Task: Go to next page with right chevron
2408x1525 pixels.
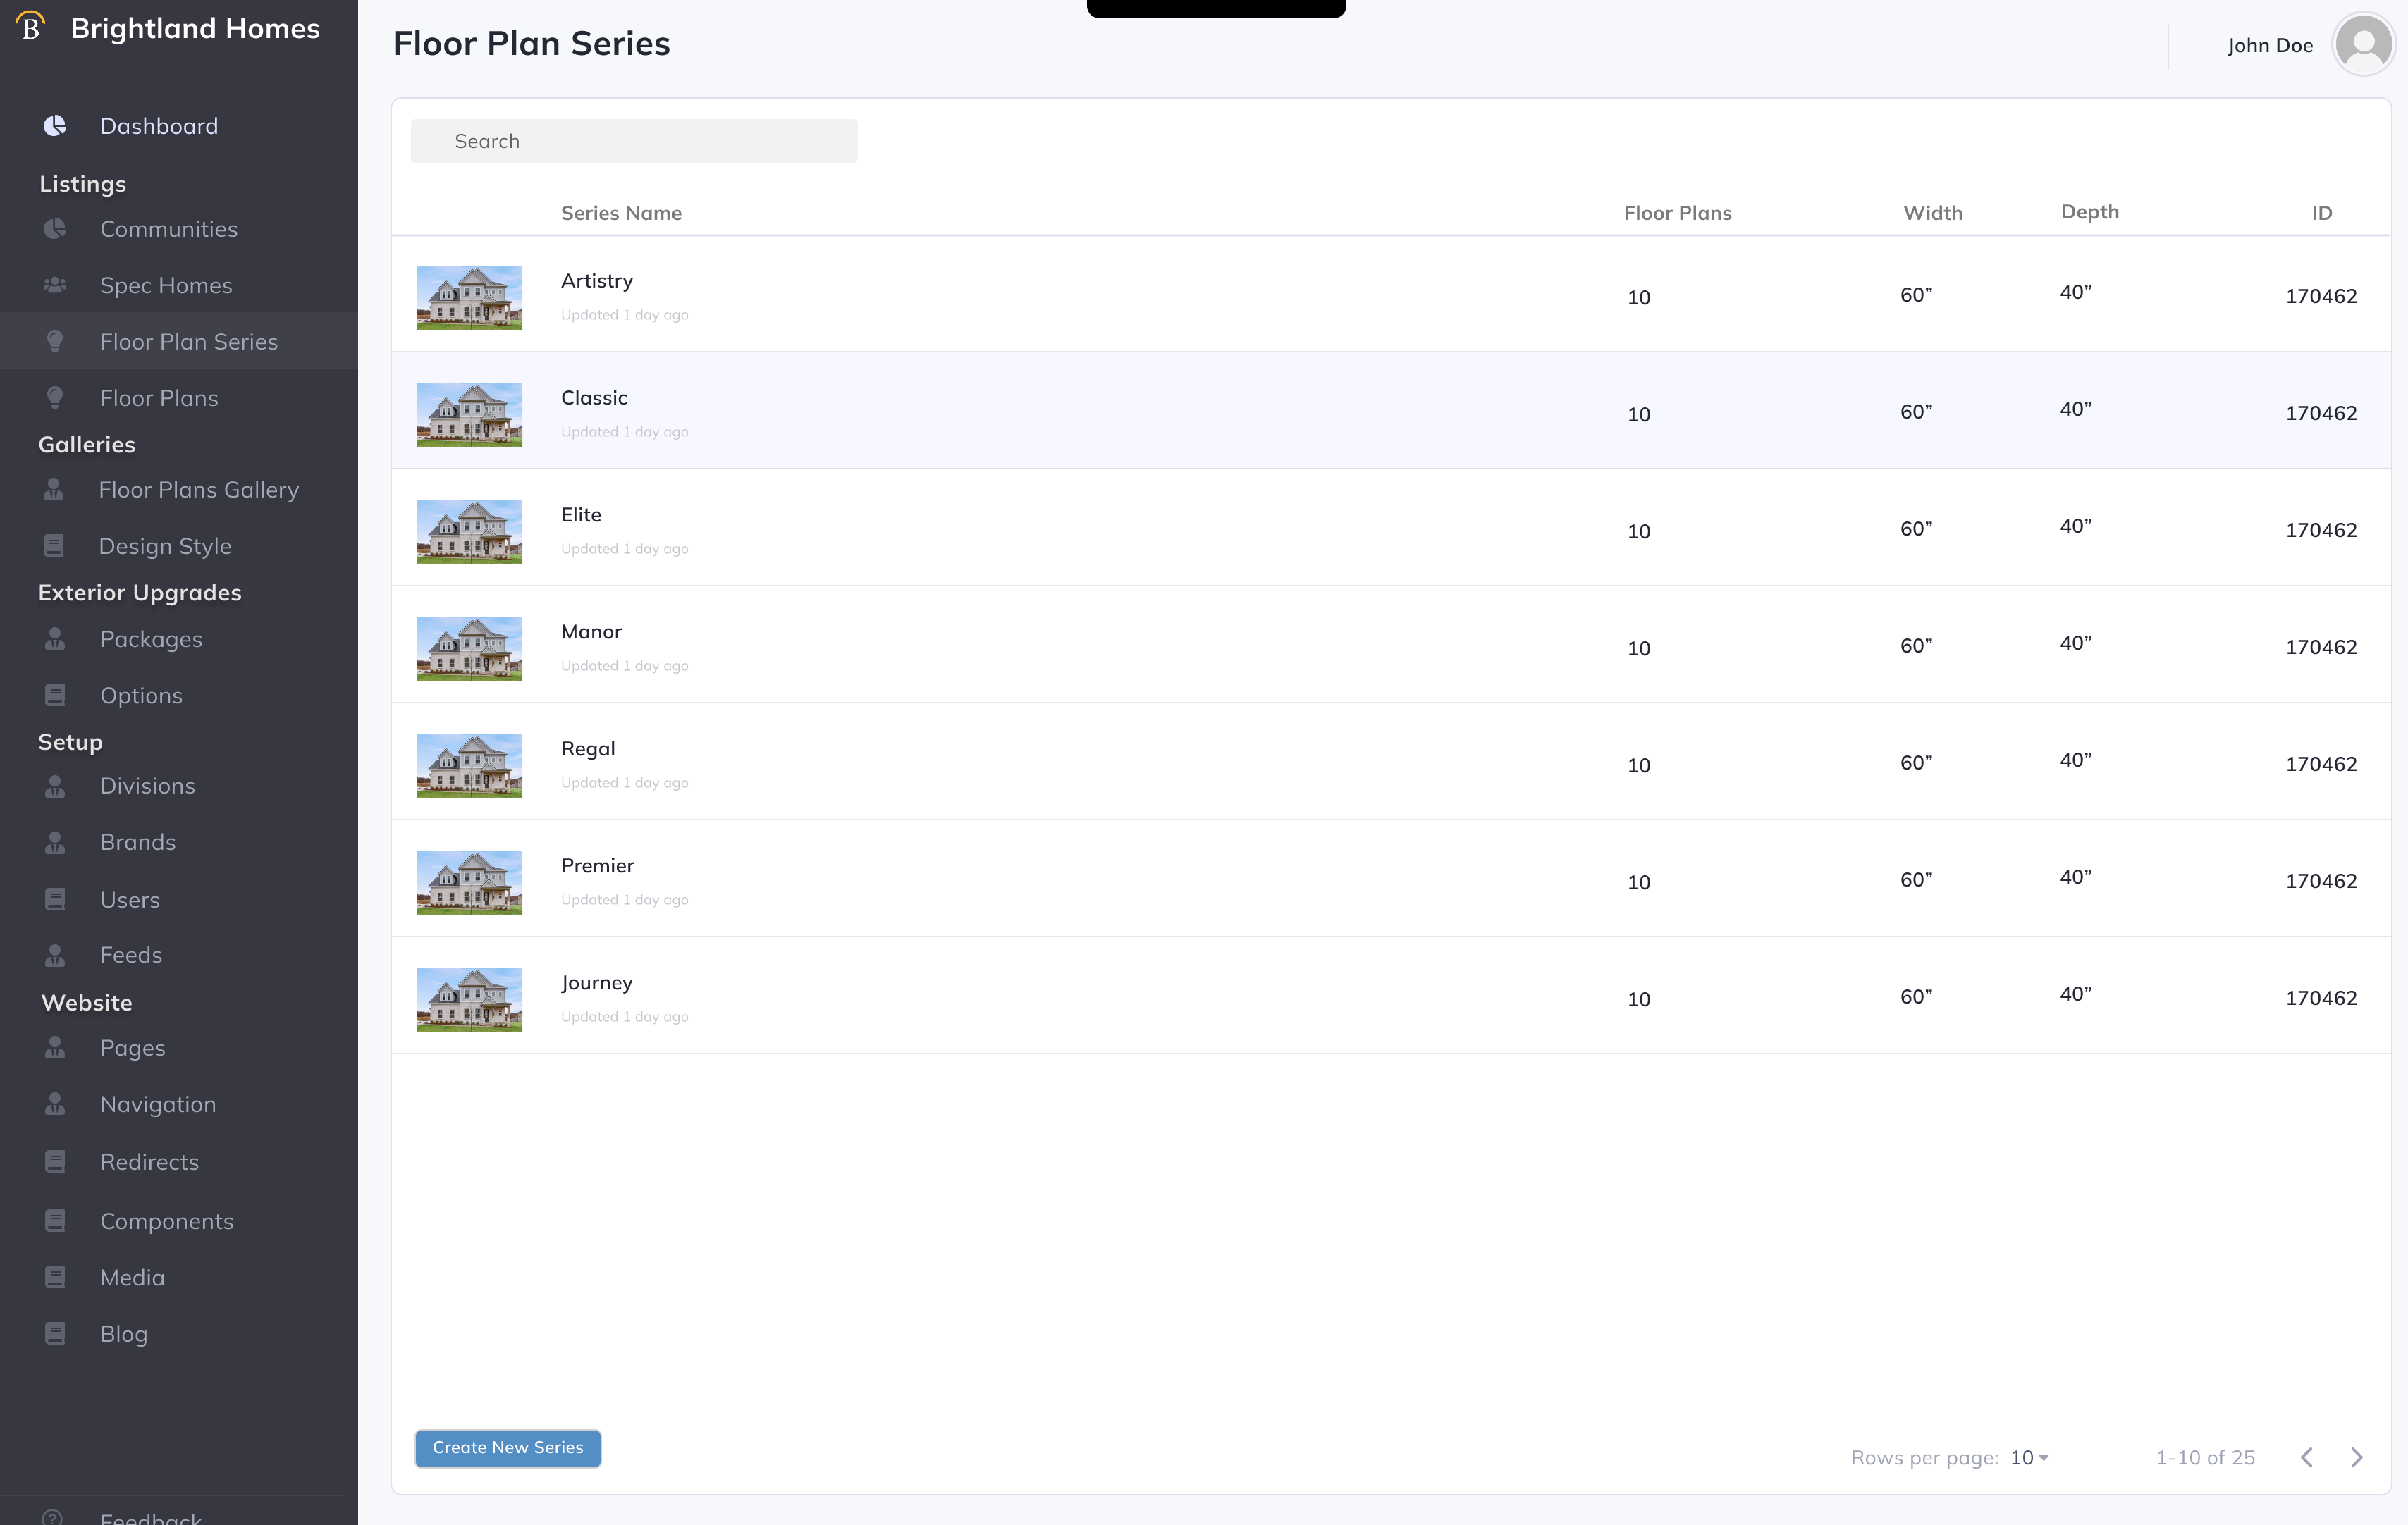Action: [x=2356, y=1457]
